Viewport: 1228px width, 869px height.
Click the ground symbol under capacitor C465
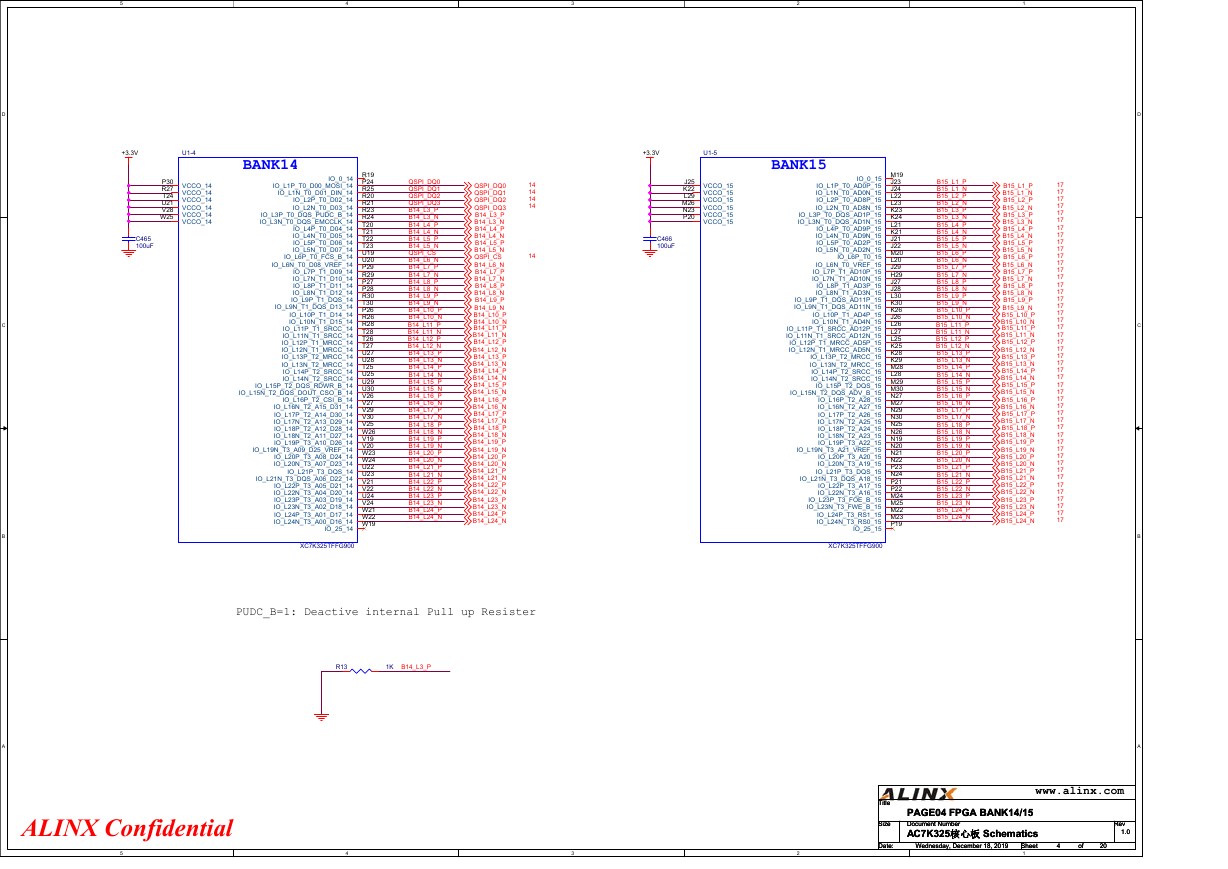click(128, 253)
